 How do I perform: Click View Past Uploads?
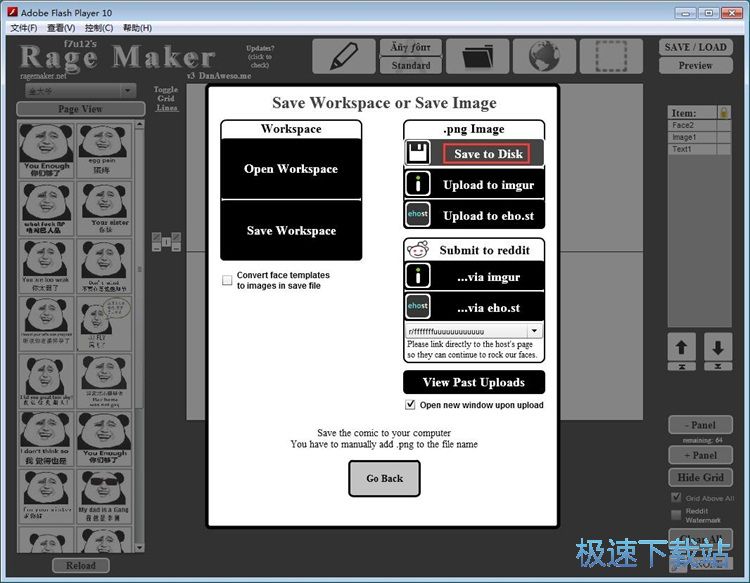tap(474, 382)
